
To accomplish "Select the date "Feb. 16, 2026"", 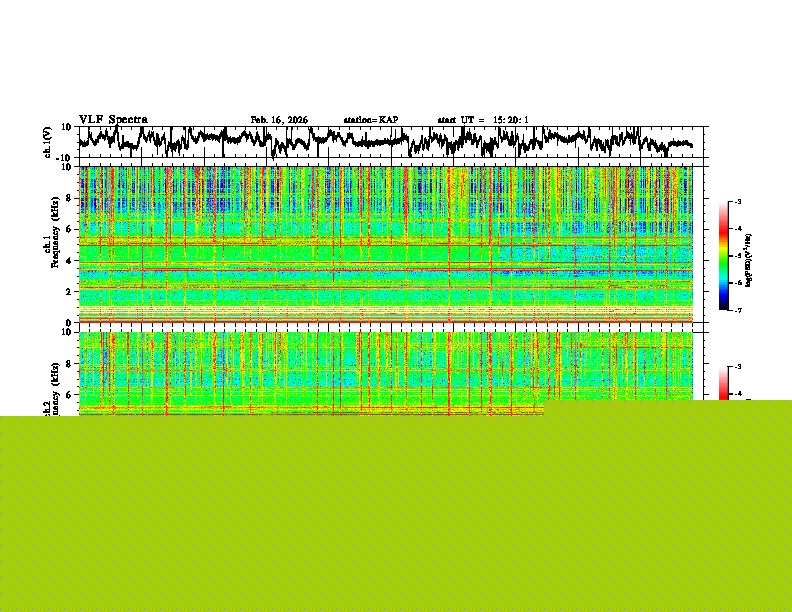I will pos(279,120).
